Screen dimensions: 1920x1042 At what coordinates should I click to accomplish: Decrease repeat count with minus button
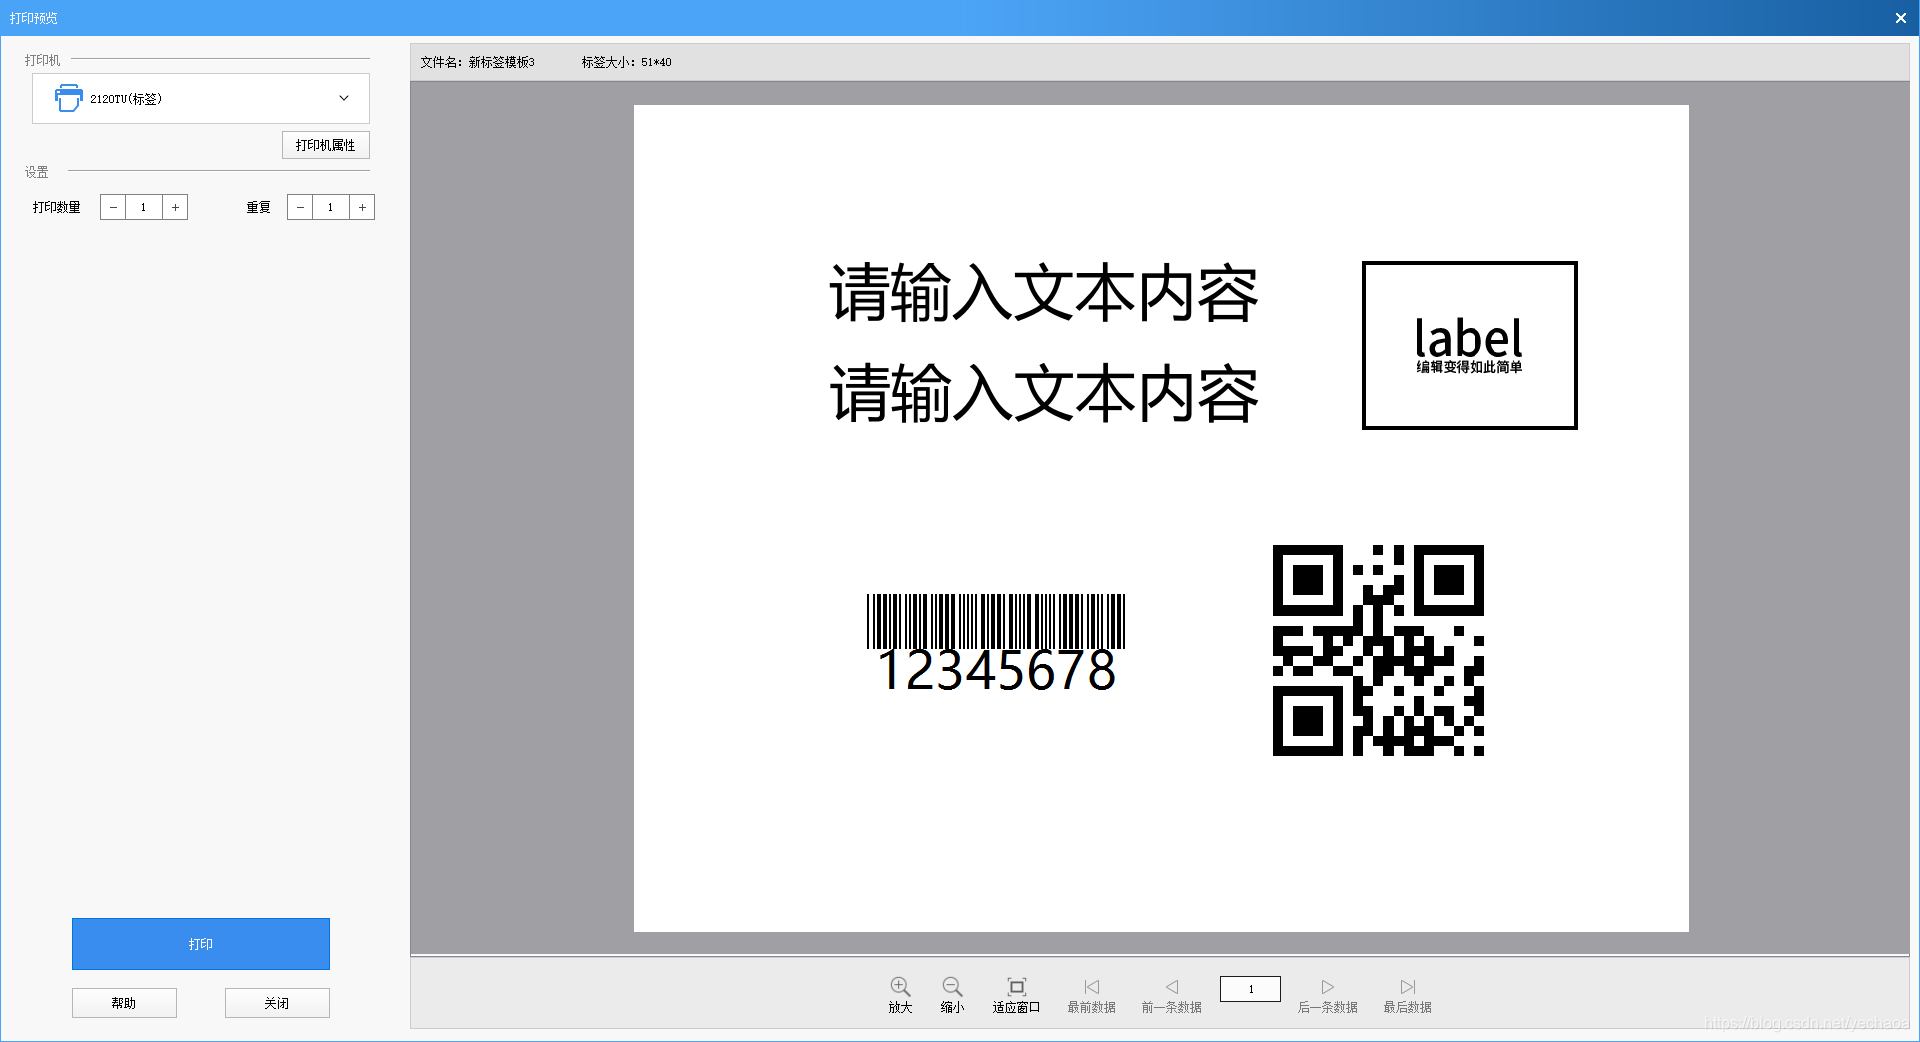[x=300, y=207]
